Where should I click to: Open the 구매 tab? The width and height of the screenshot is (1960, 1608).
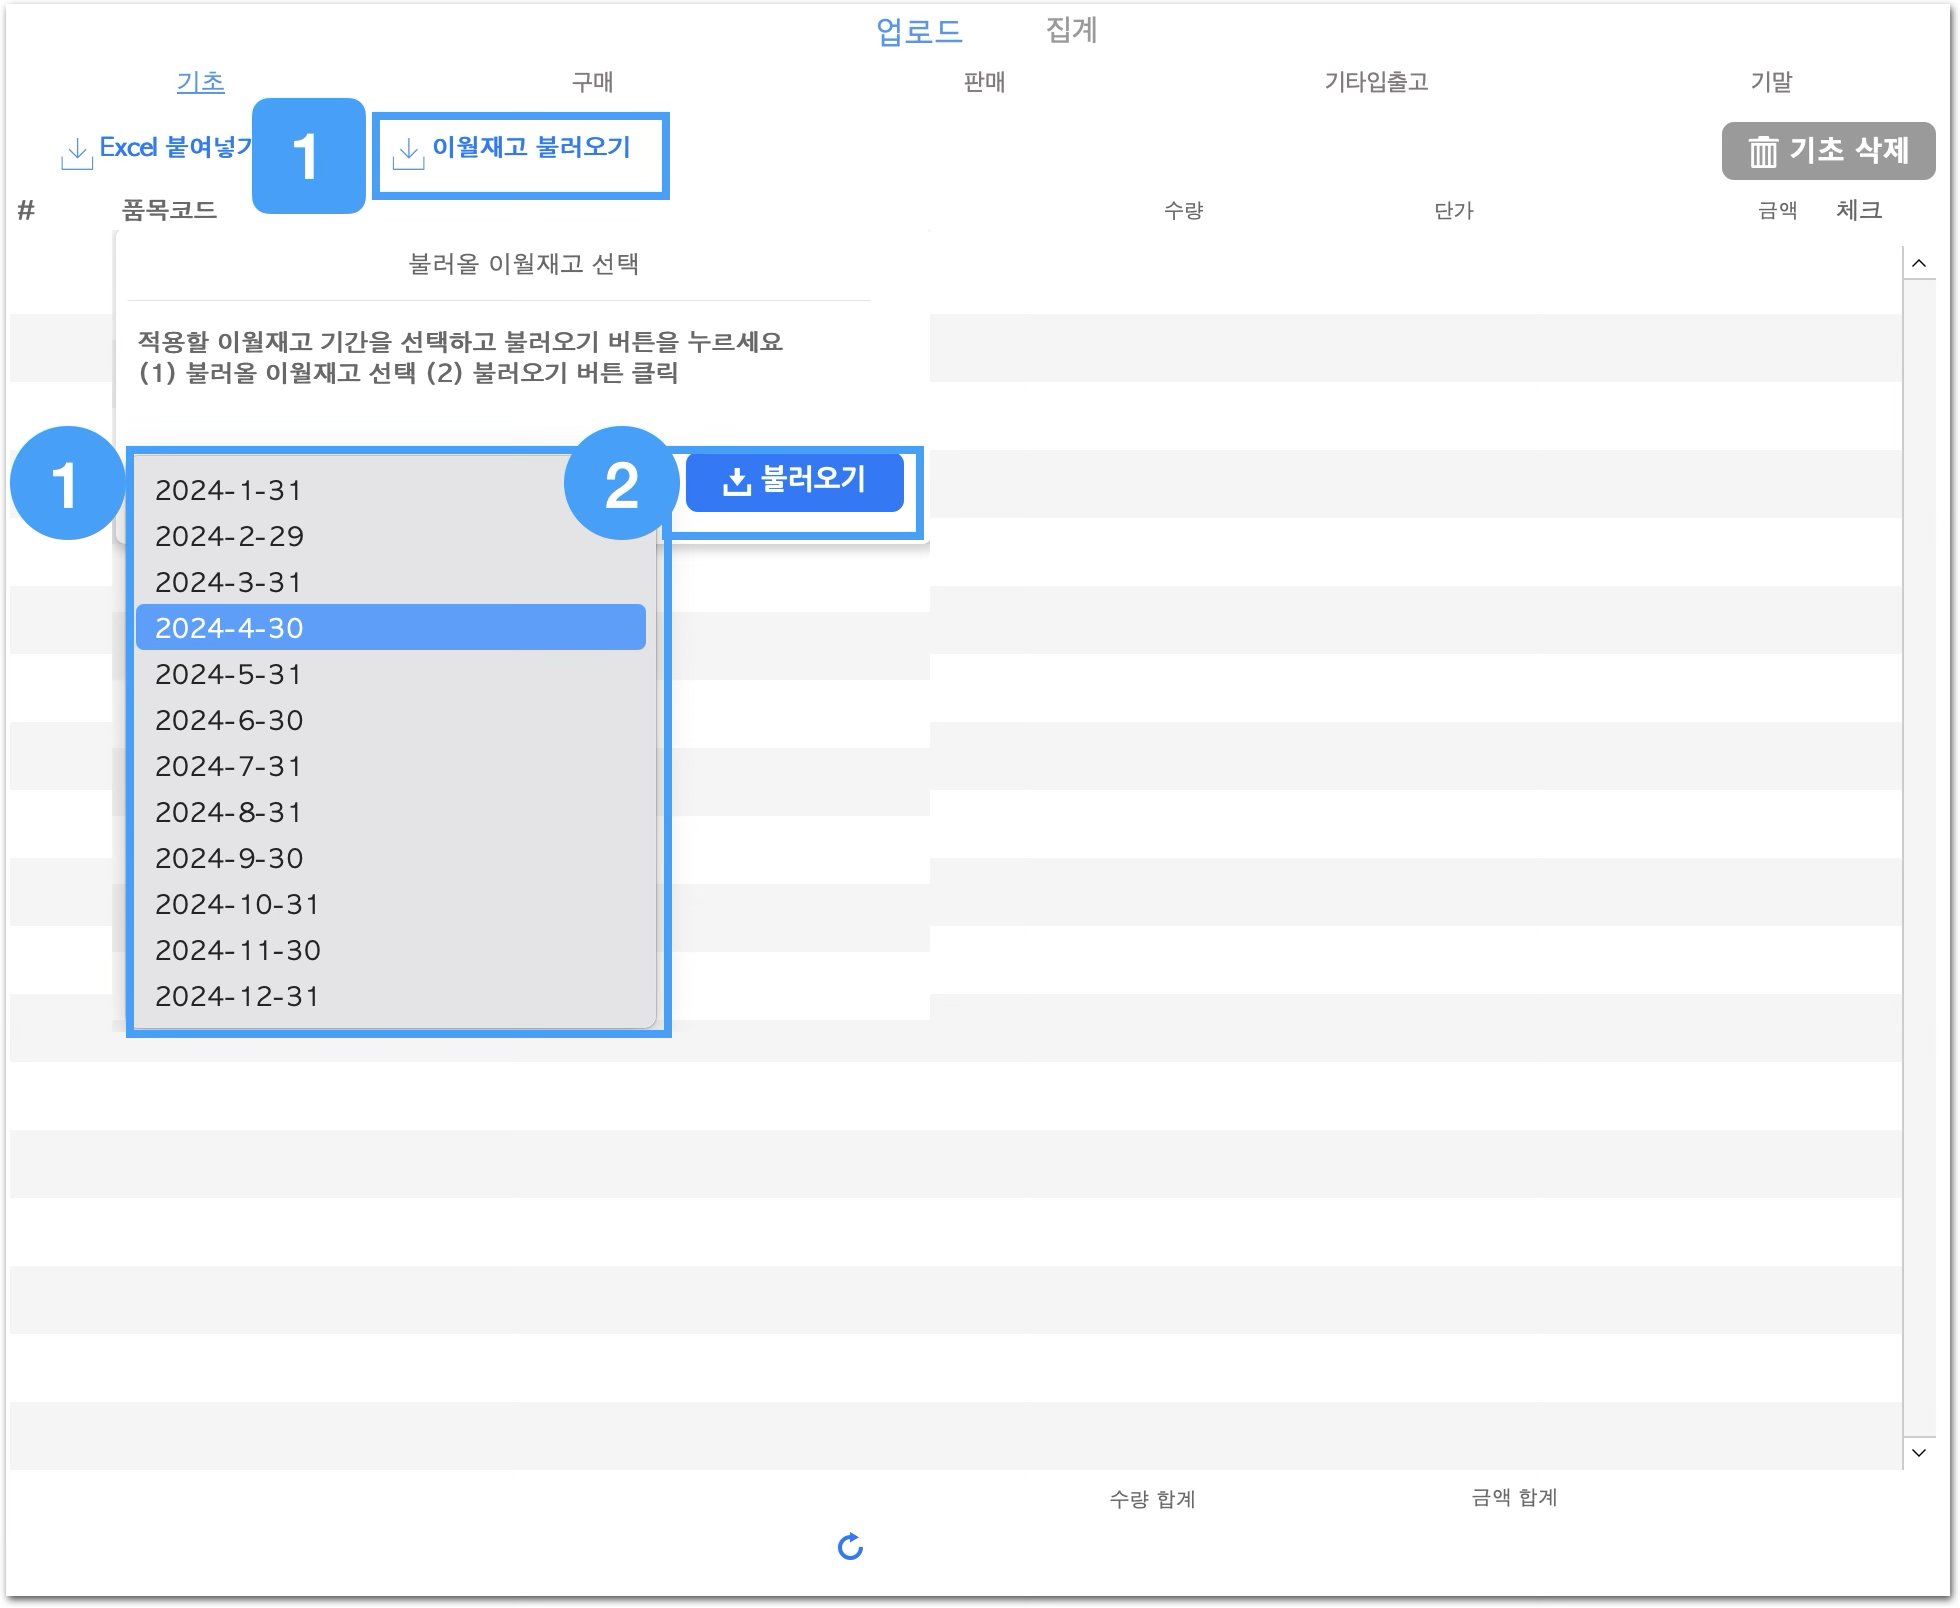point(592,82)
